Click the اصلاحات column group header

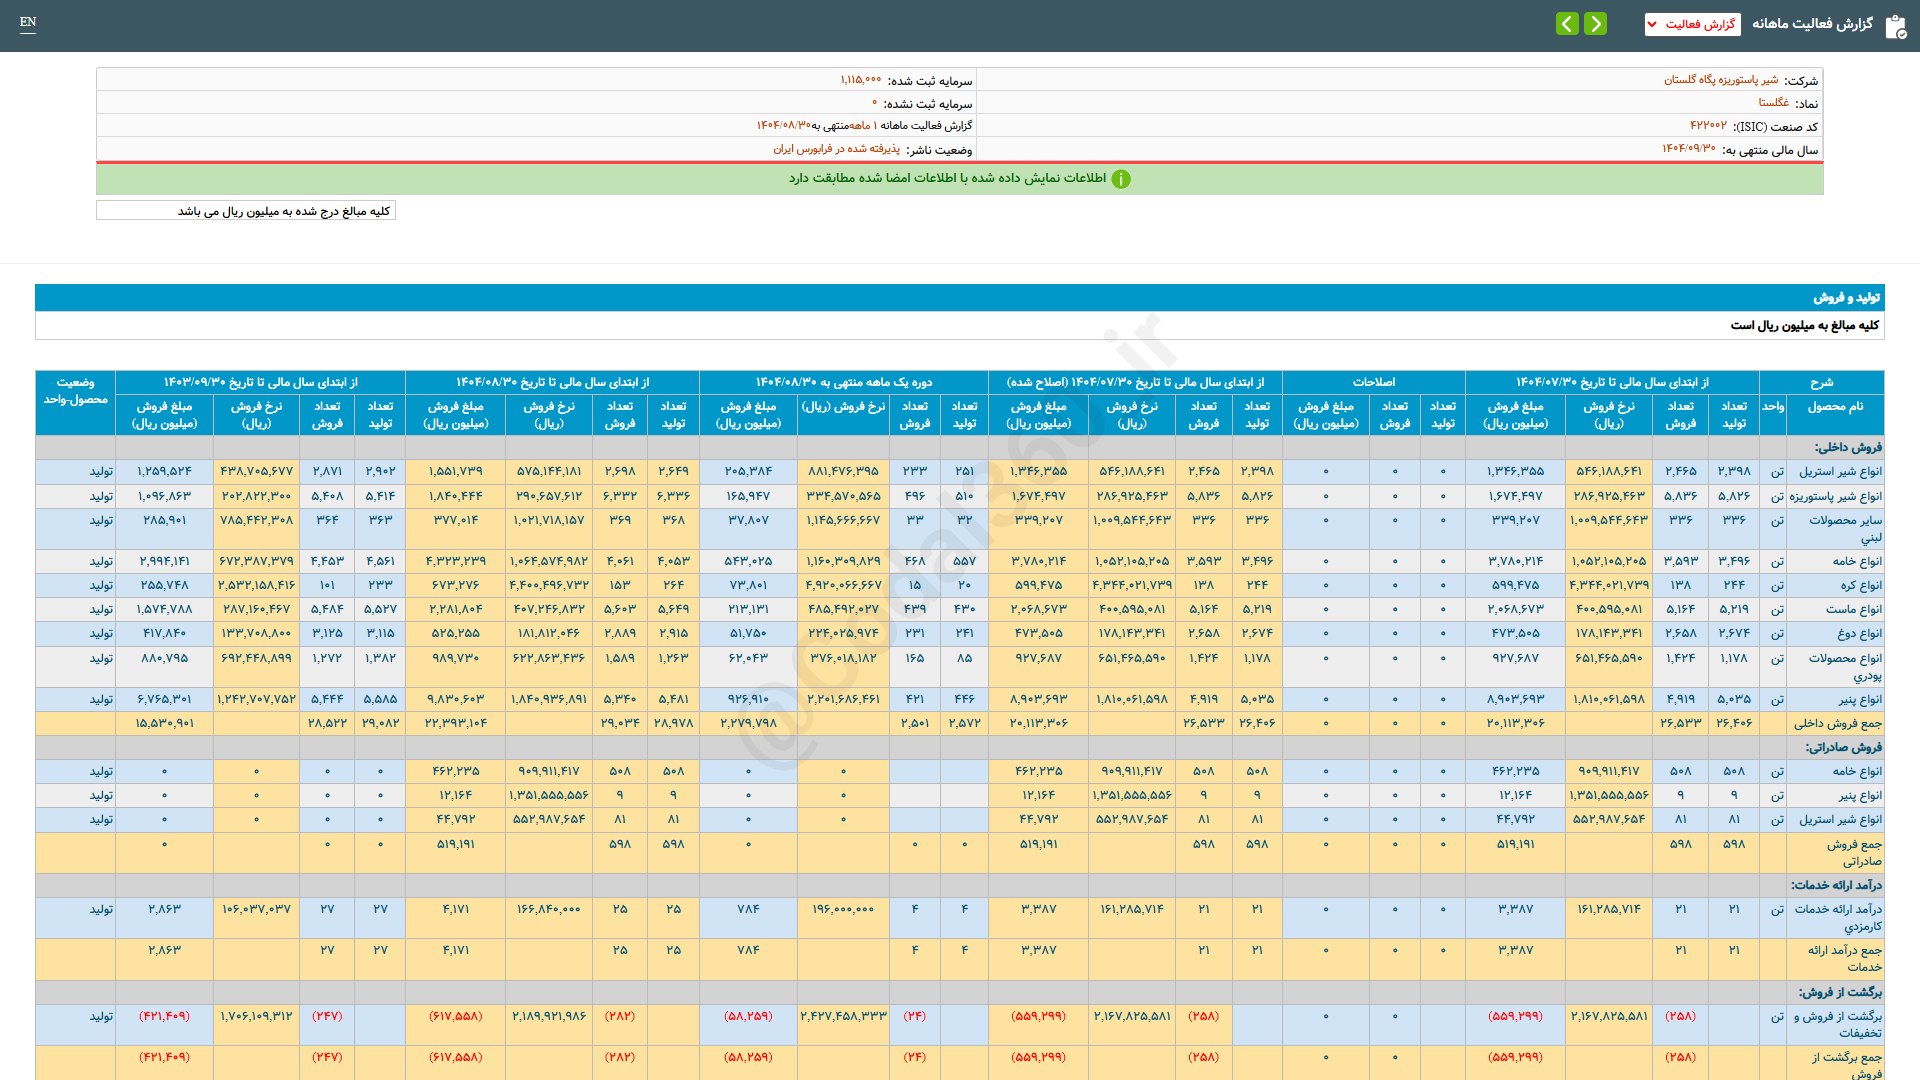(x=1373, y=382)
